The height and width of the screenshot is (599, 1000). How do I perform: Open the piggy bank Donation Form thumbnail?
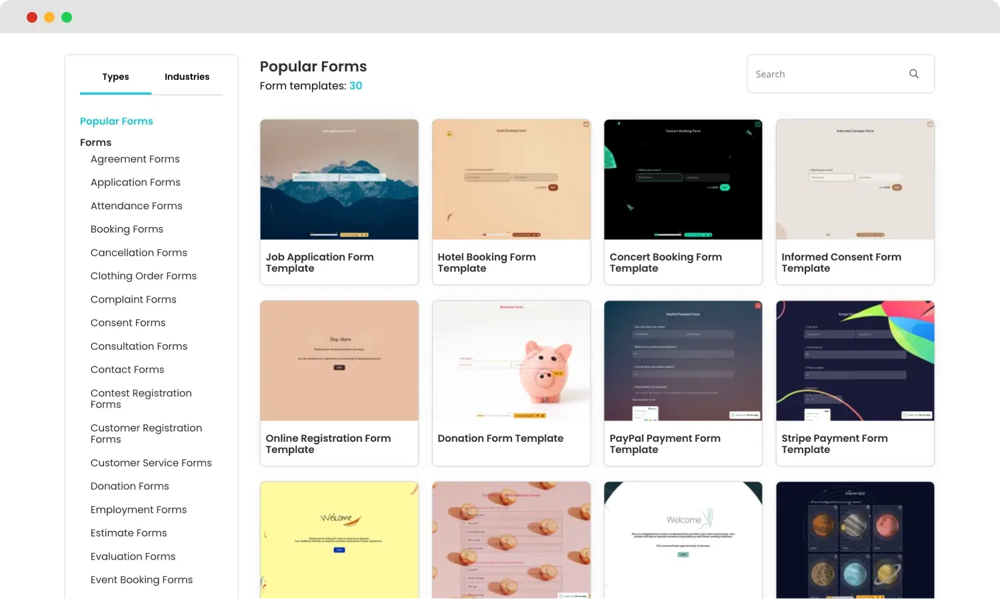coord(511,361)
